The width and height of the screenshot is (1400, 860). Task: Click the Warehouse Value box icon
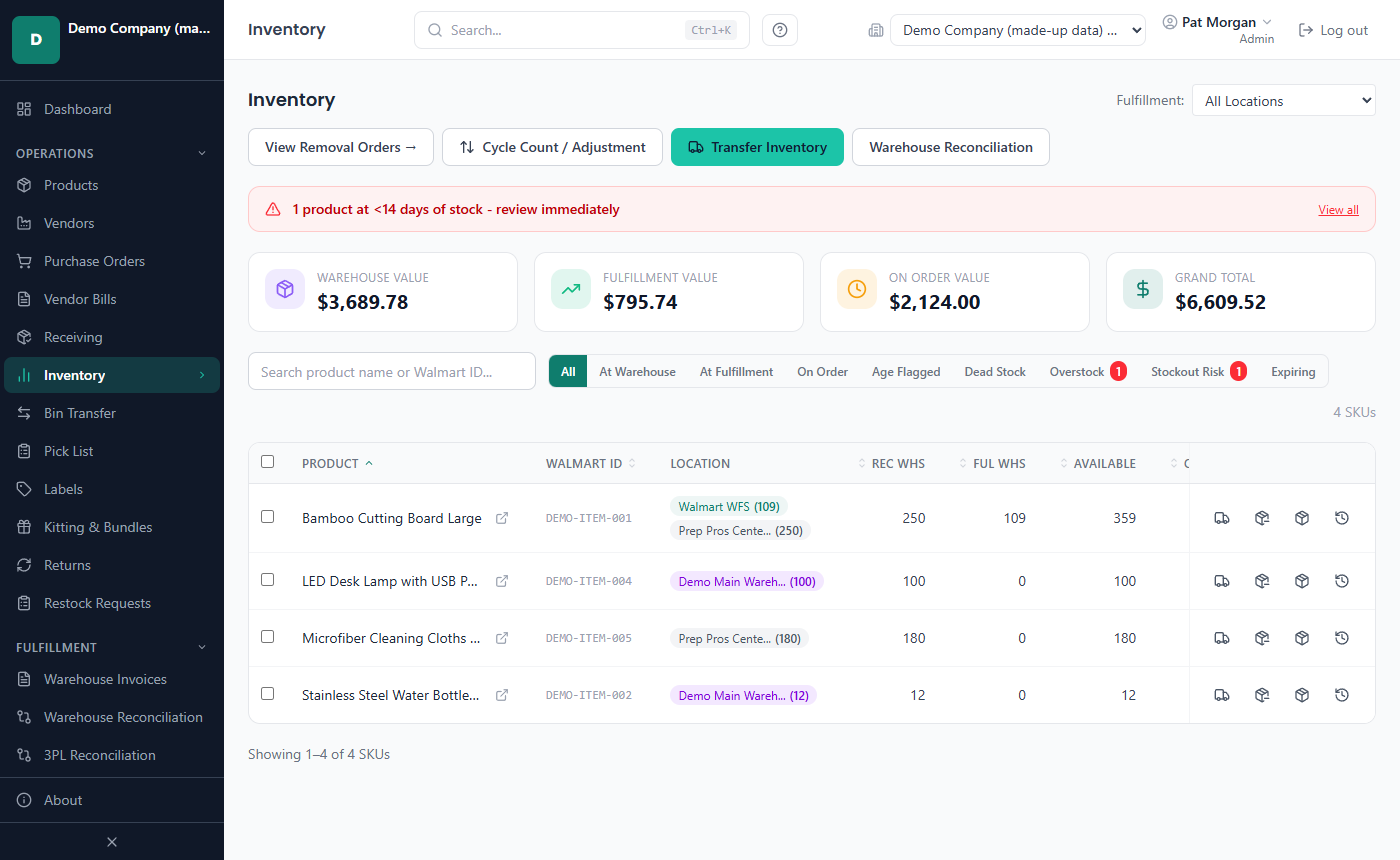pos(285,289)
